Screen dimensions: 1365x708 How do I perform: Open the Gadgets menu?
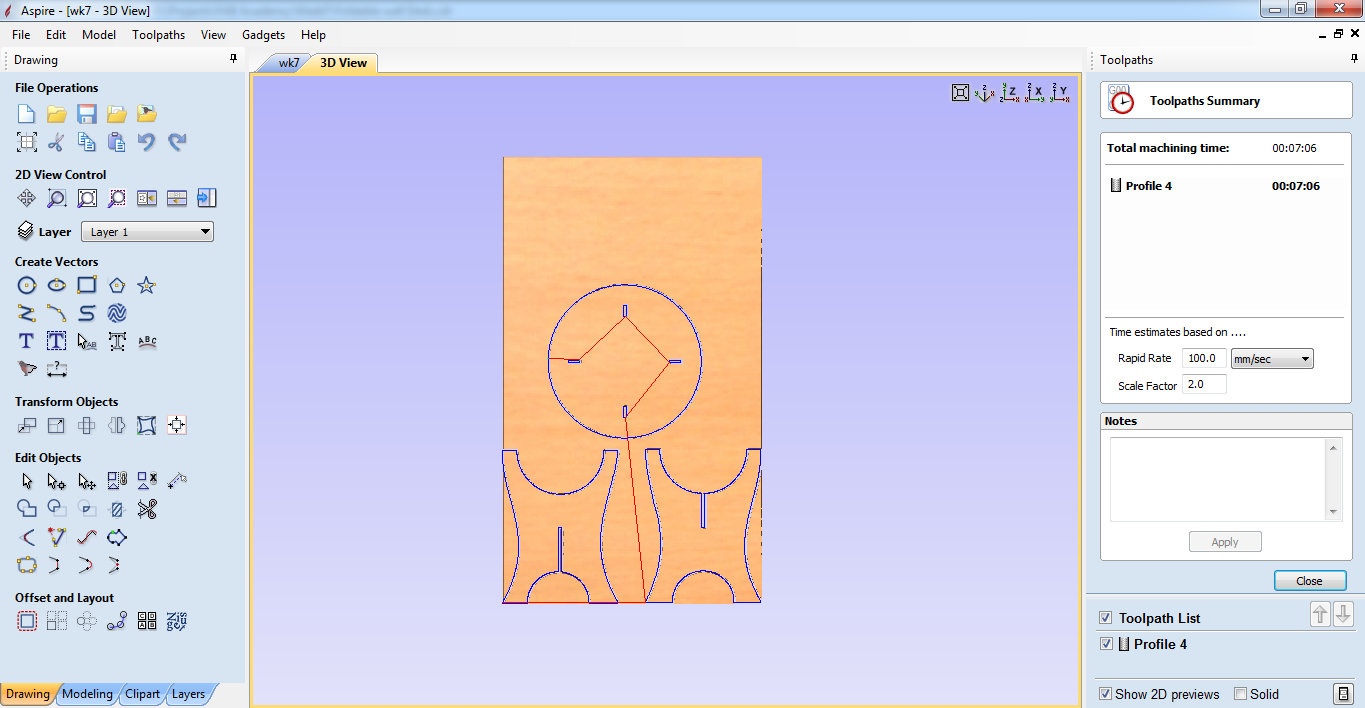[x=263, y=35]
